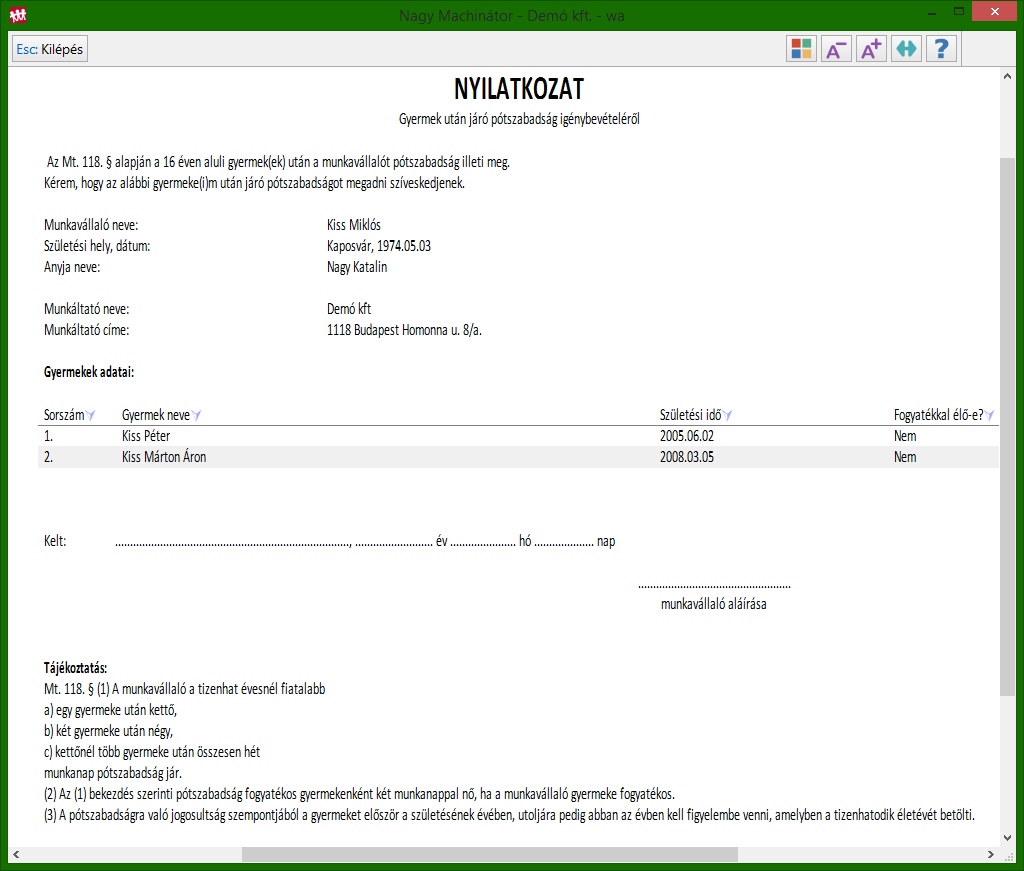The height and width of the screenshot is (871, 1024).
Task: Click the horizontal scrollbar thumb
Action: click(490, 854)
